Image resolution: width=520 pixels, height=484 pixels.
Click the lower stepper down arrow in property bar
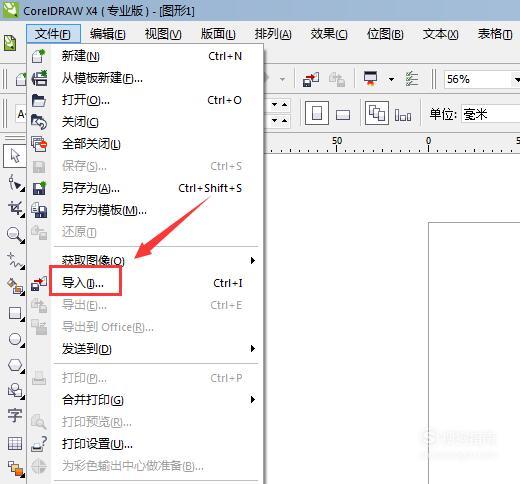[274, 120]
